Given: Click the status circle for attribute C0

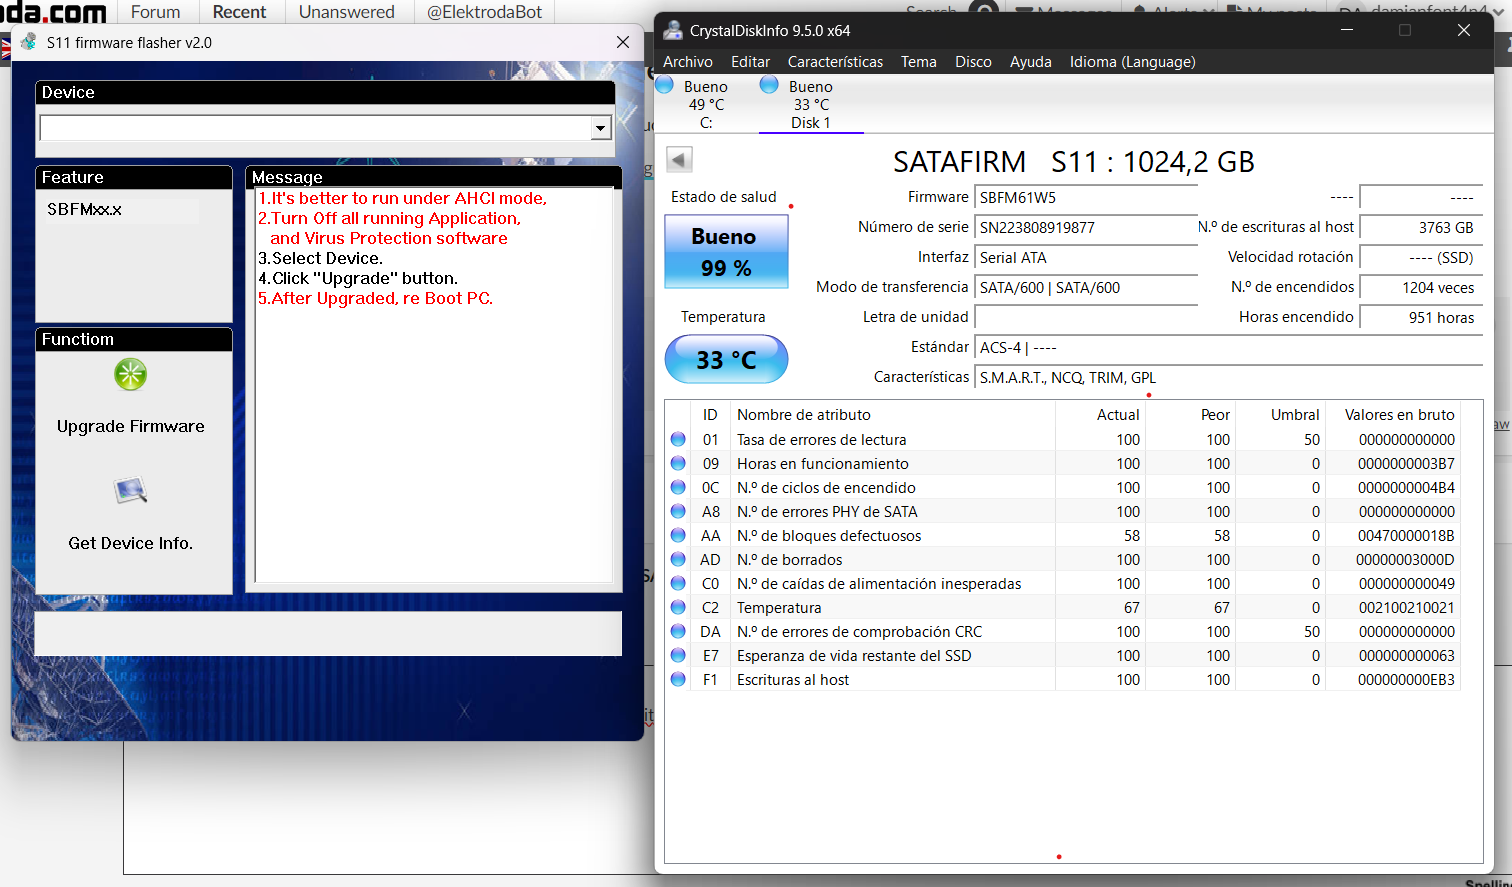Looking at the screenshot, I should point(678,583).
